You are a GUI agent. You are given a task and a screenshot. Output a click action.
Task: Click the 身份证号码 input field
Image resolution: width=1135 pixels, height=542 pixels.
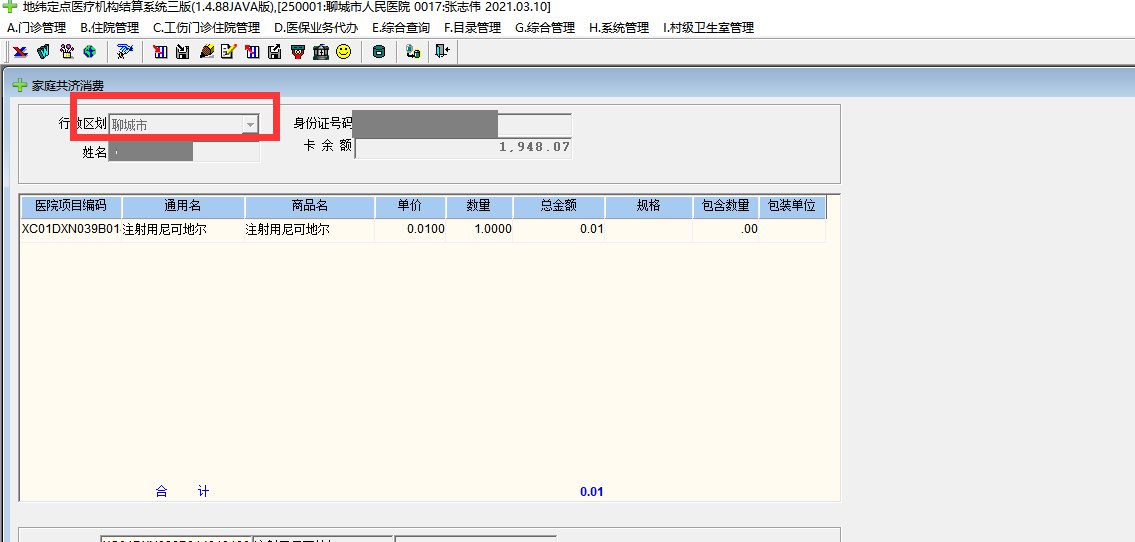[462, 124]
